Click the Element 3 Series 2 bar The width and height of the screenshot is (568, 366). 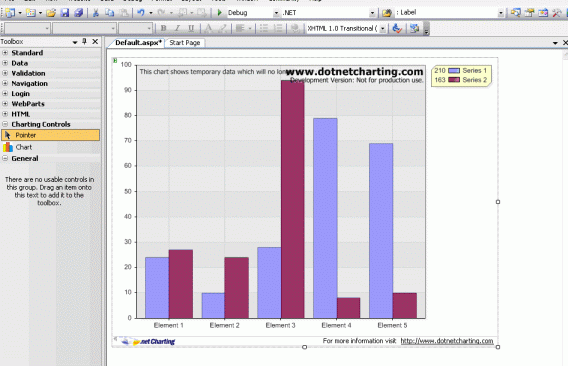(x=293, y=199)
